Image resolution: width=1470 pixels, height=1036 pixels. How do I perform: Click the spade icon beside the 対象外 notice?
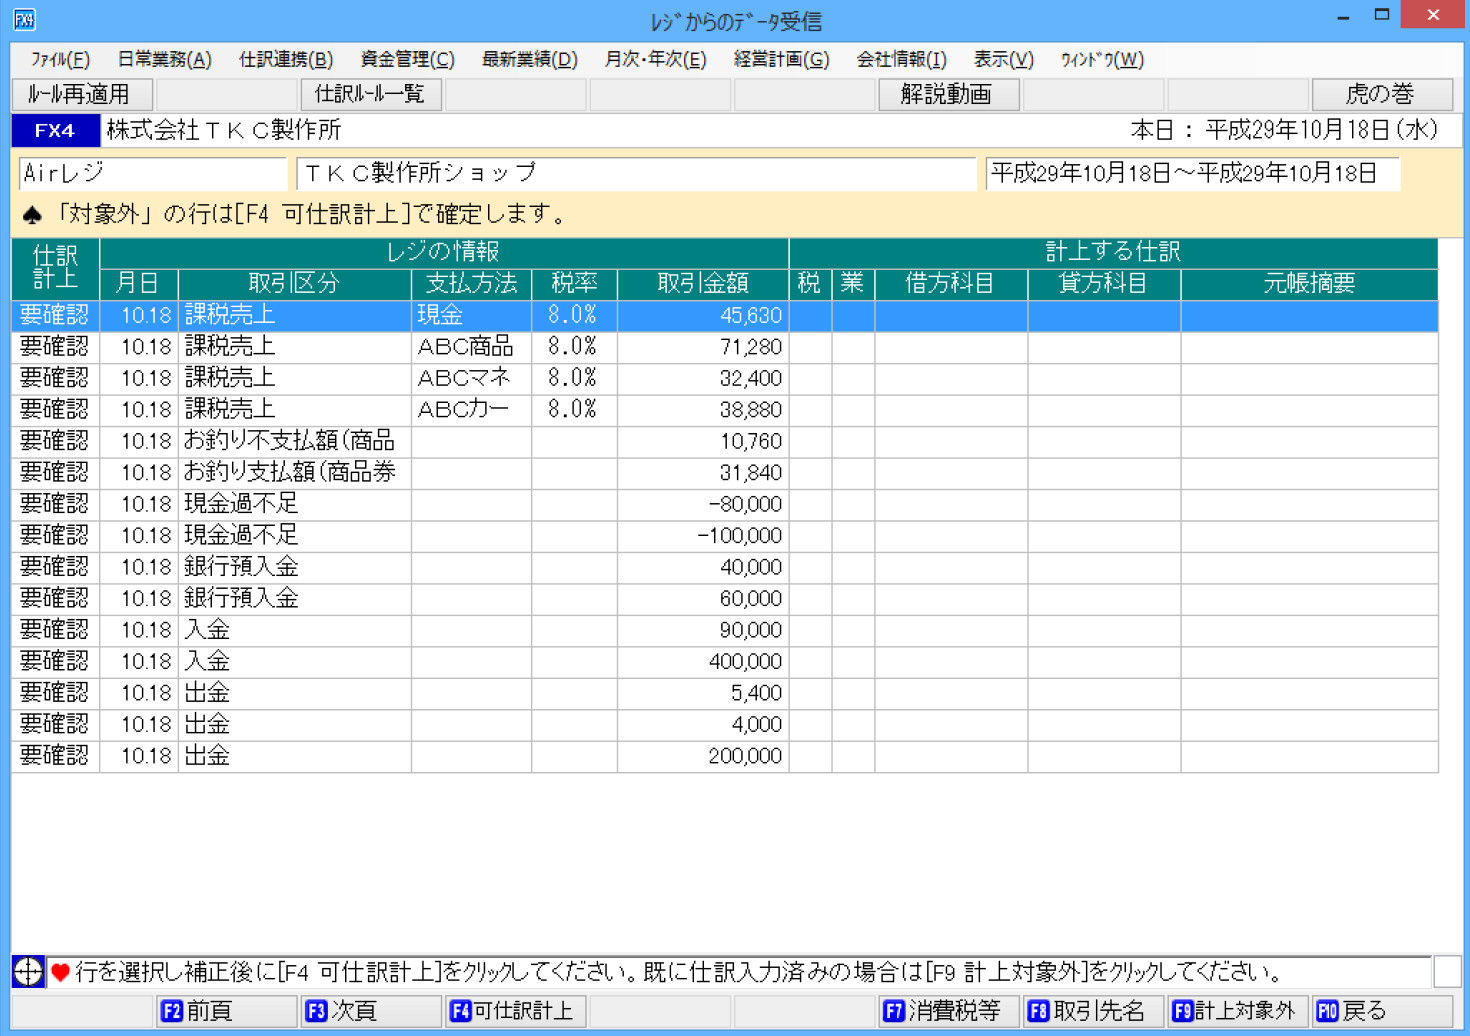32,214
